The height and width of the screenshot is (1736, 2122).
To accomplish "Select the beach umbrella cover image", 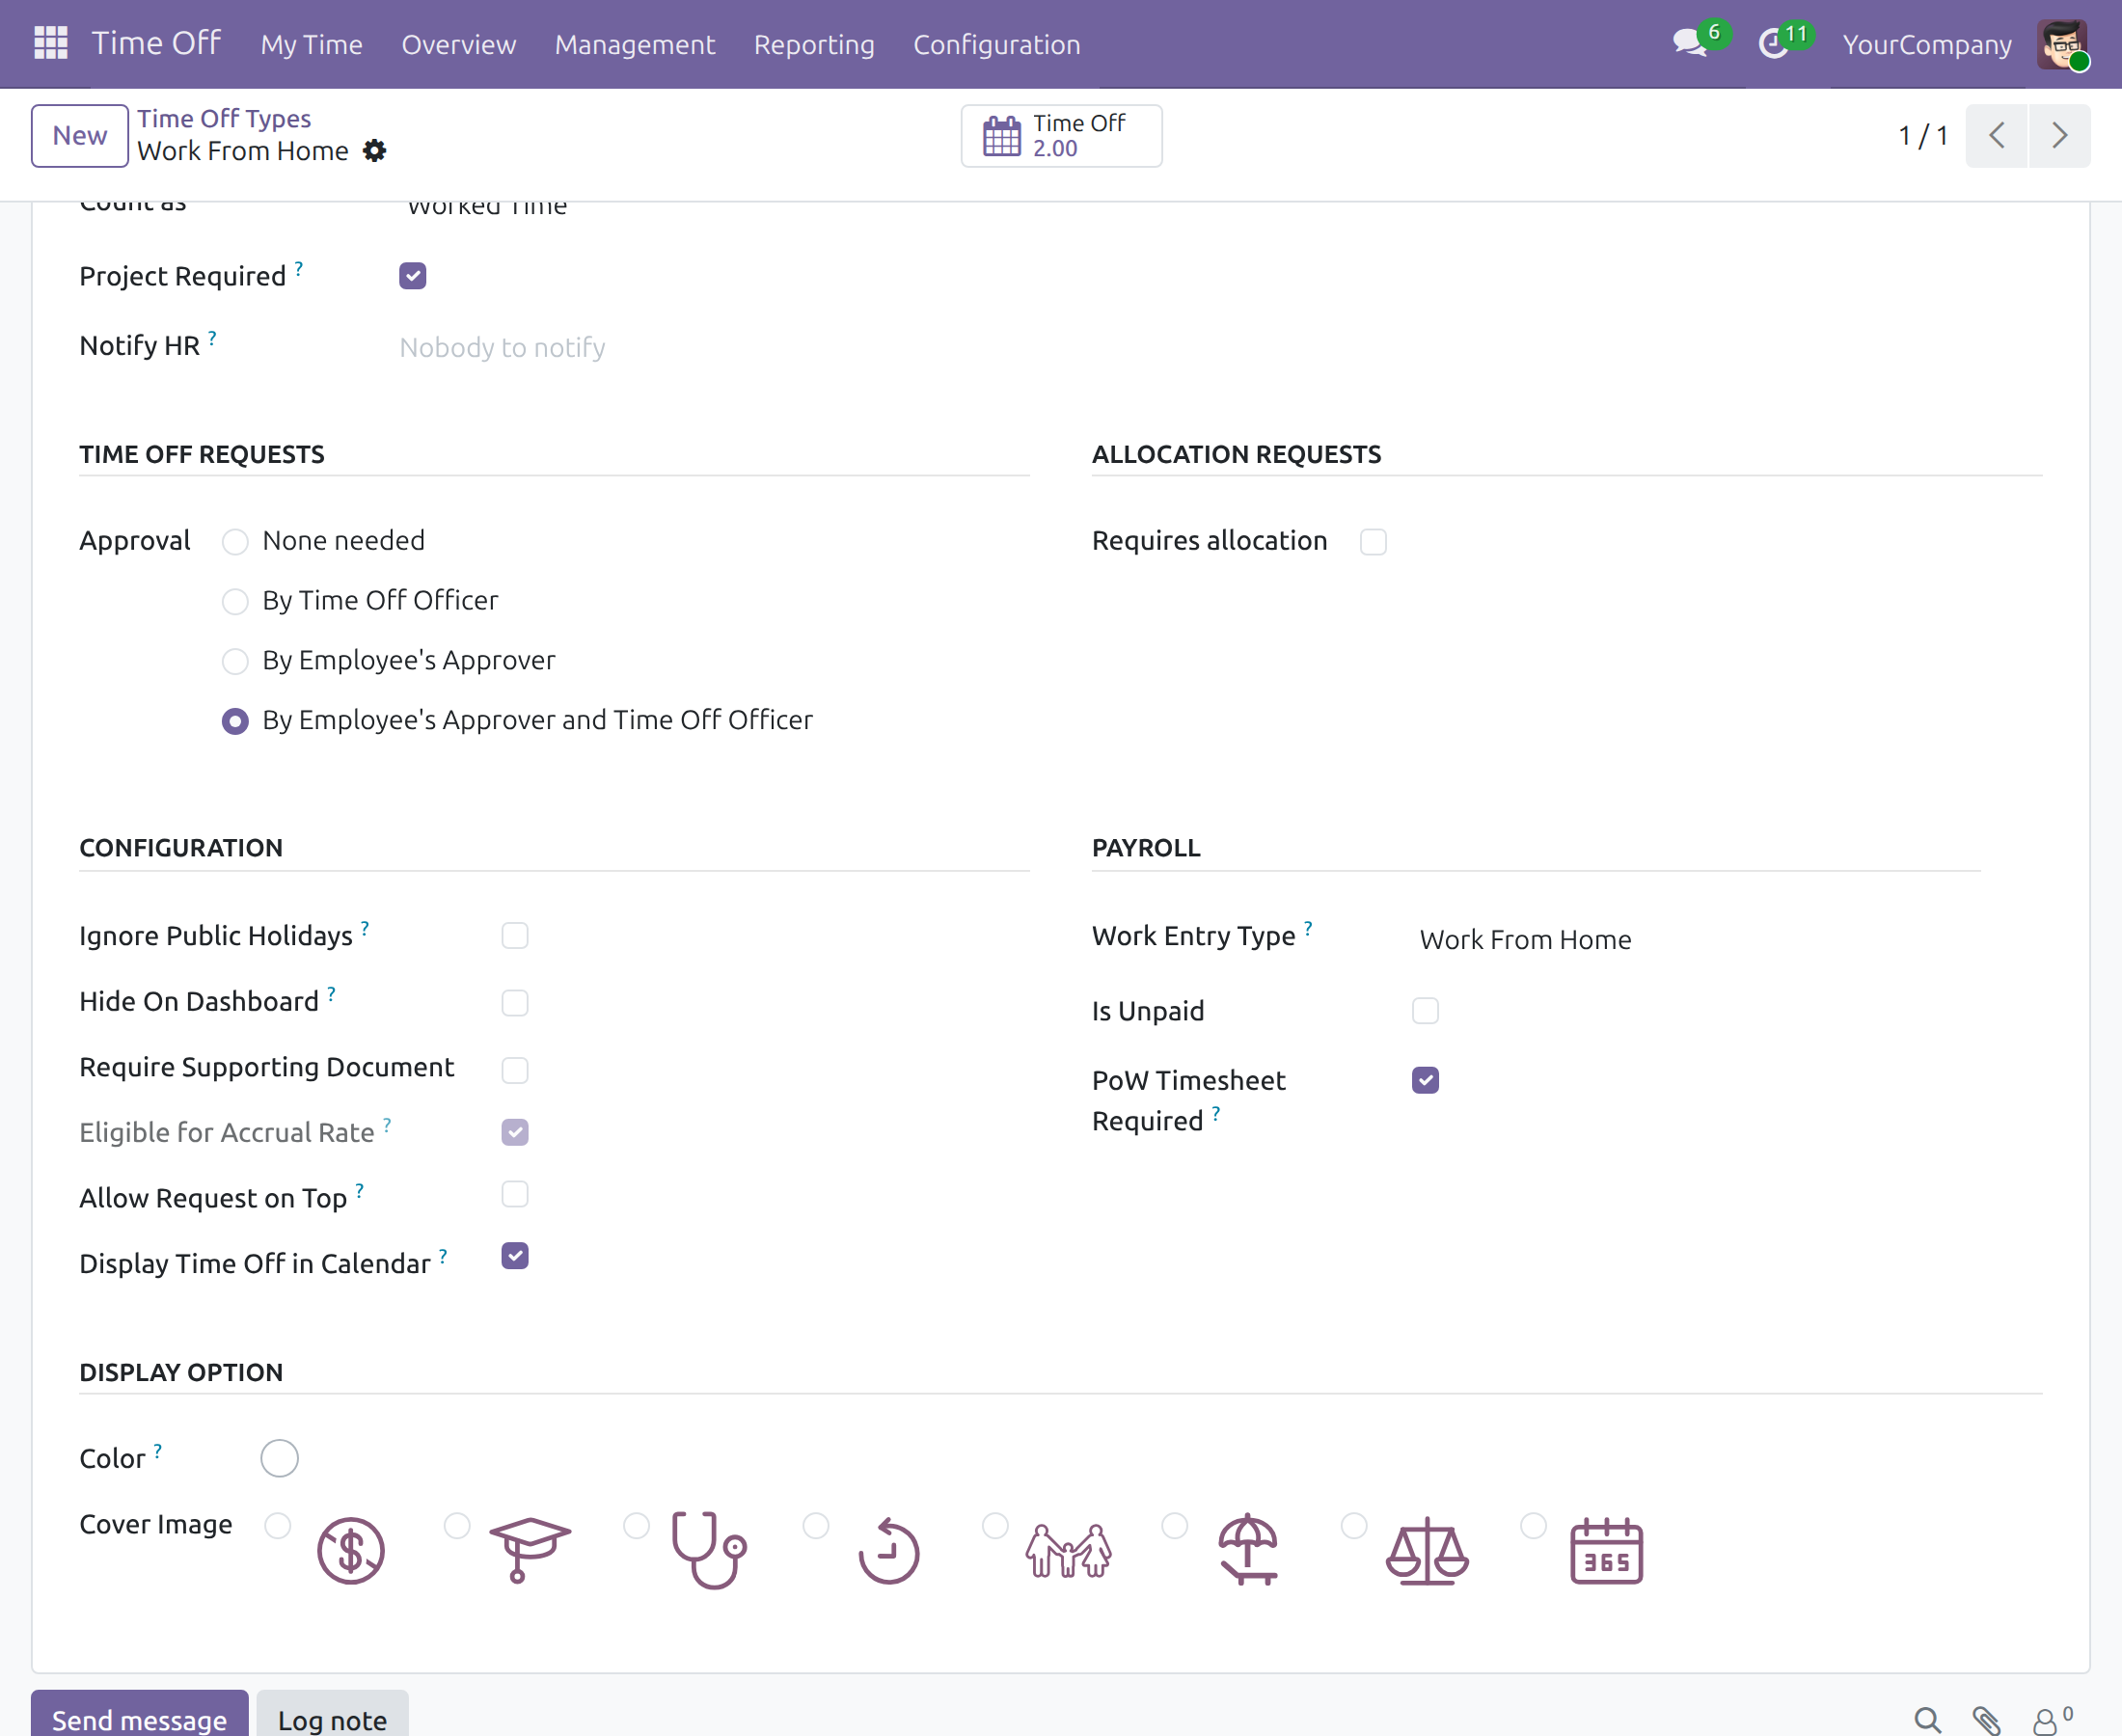I will pyautogui.click(x=1248, y=1550).
